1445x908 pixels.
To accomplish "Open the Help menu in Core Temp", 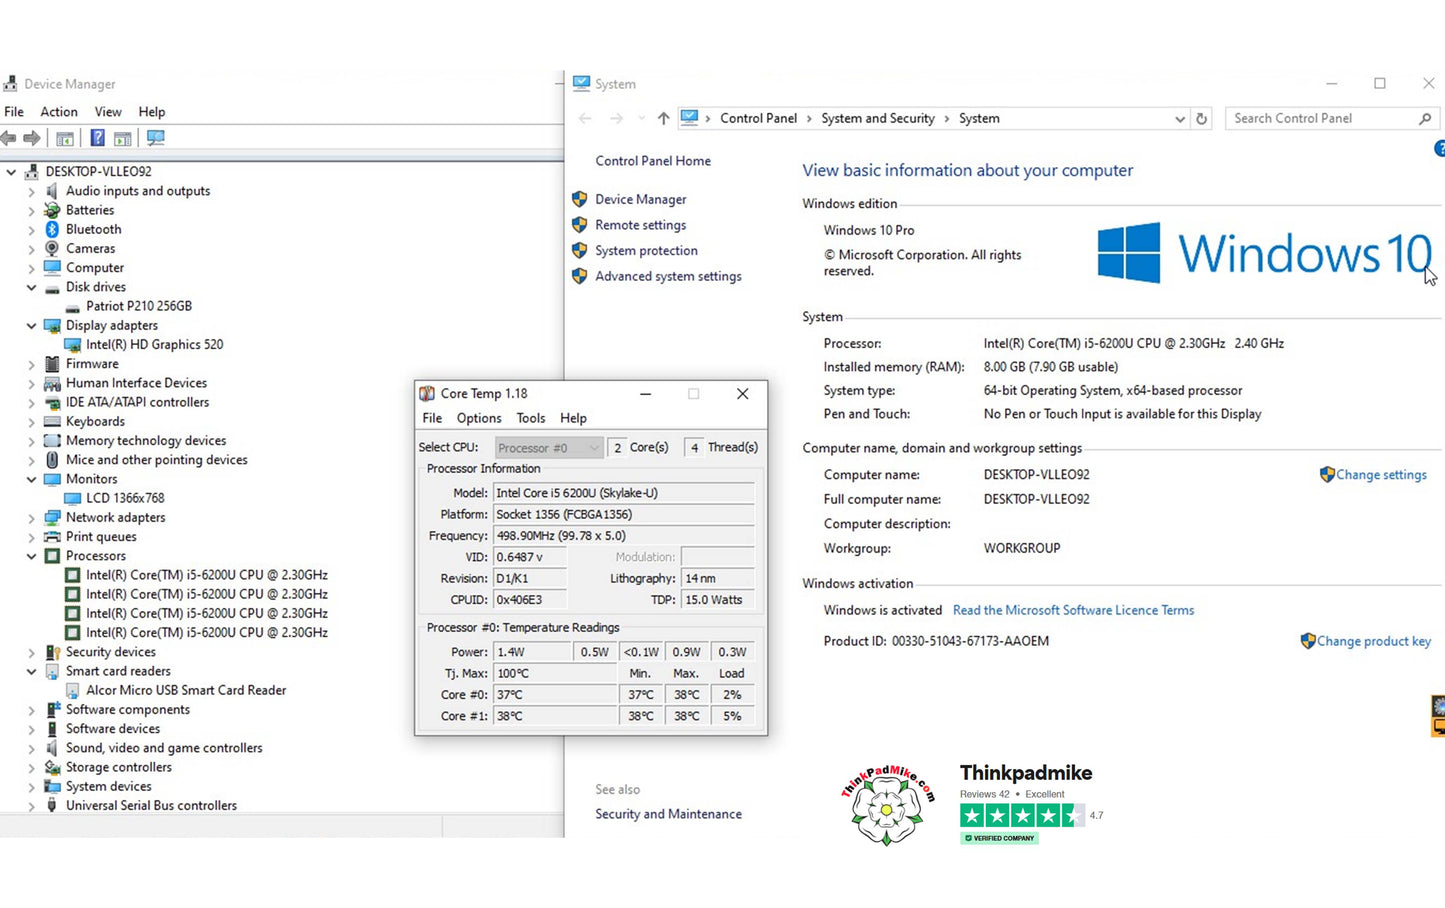I will click(573, 418).
